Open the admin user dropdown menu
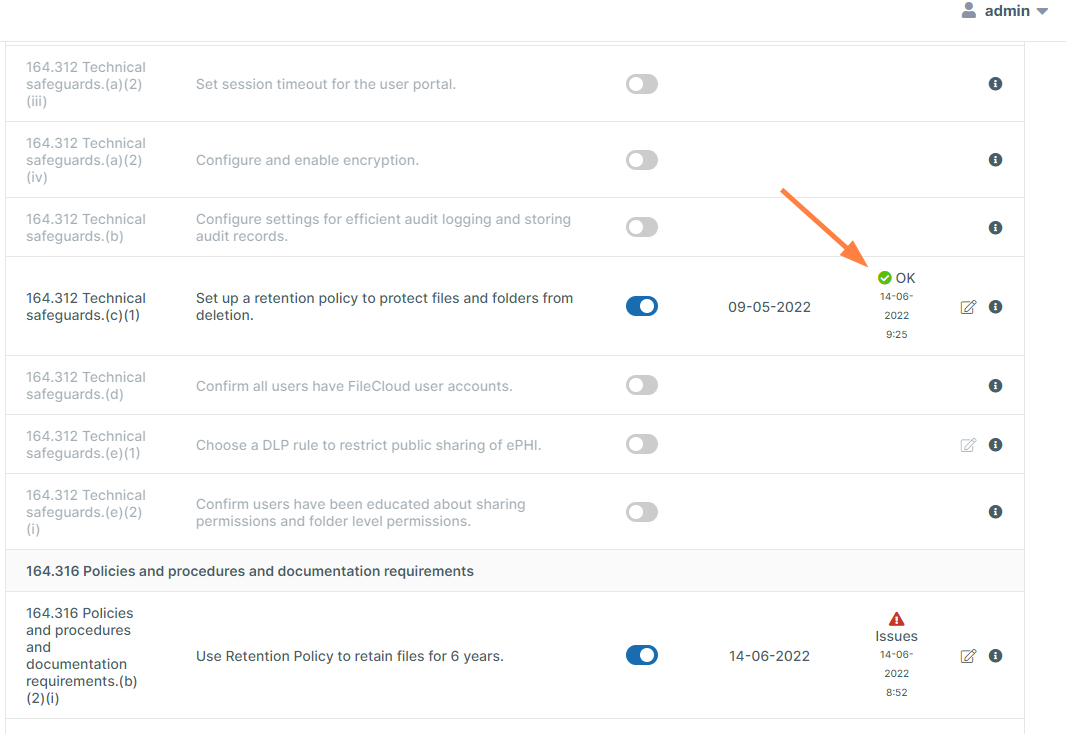Image resolution: width=1066 pixels, height=734 pixels. click(x=1004, y=11)
